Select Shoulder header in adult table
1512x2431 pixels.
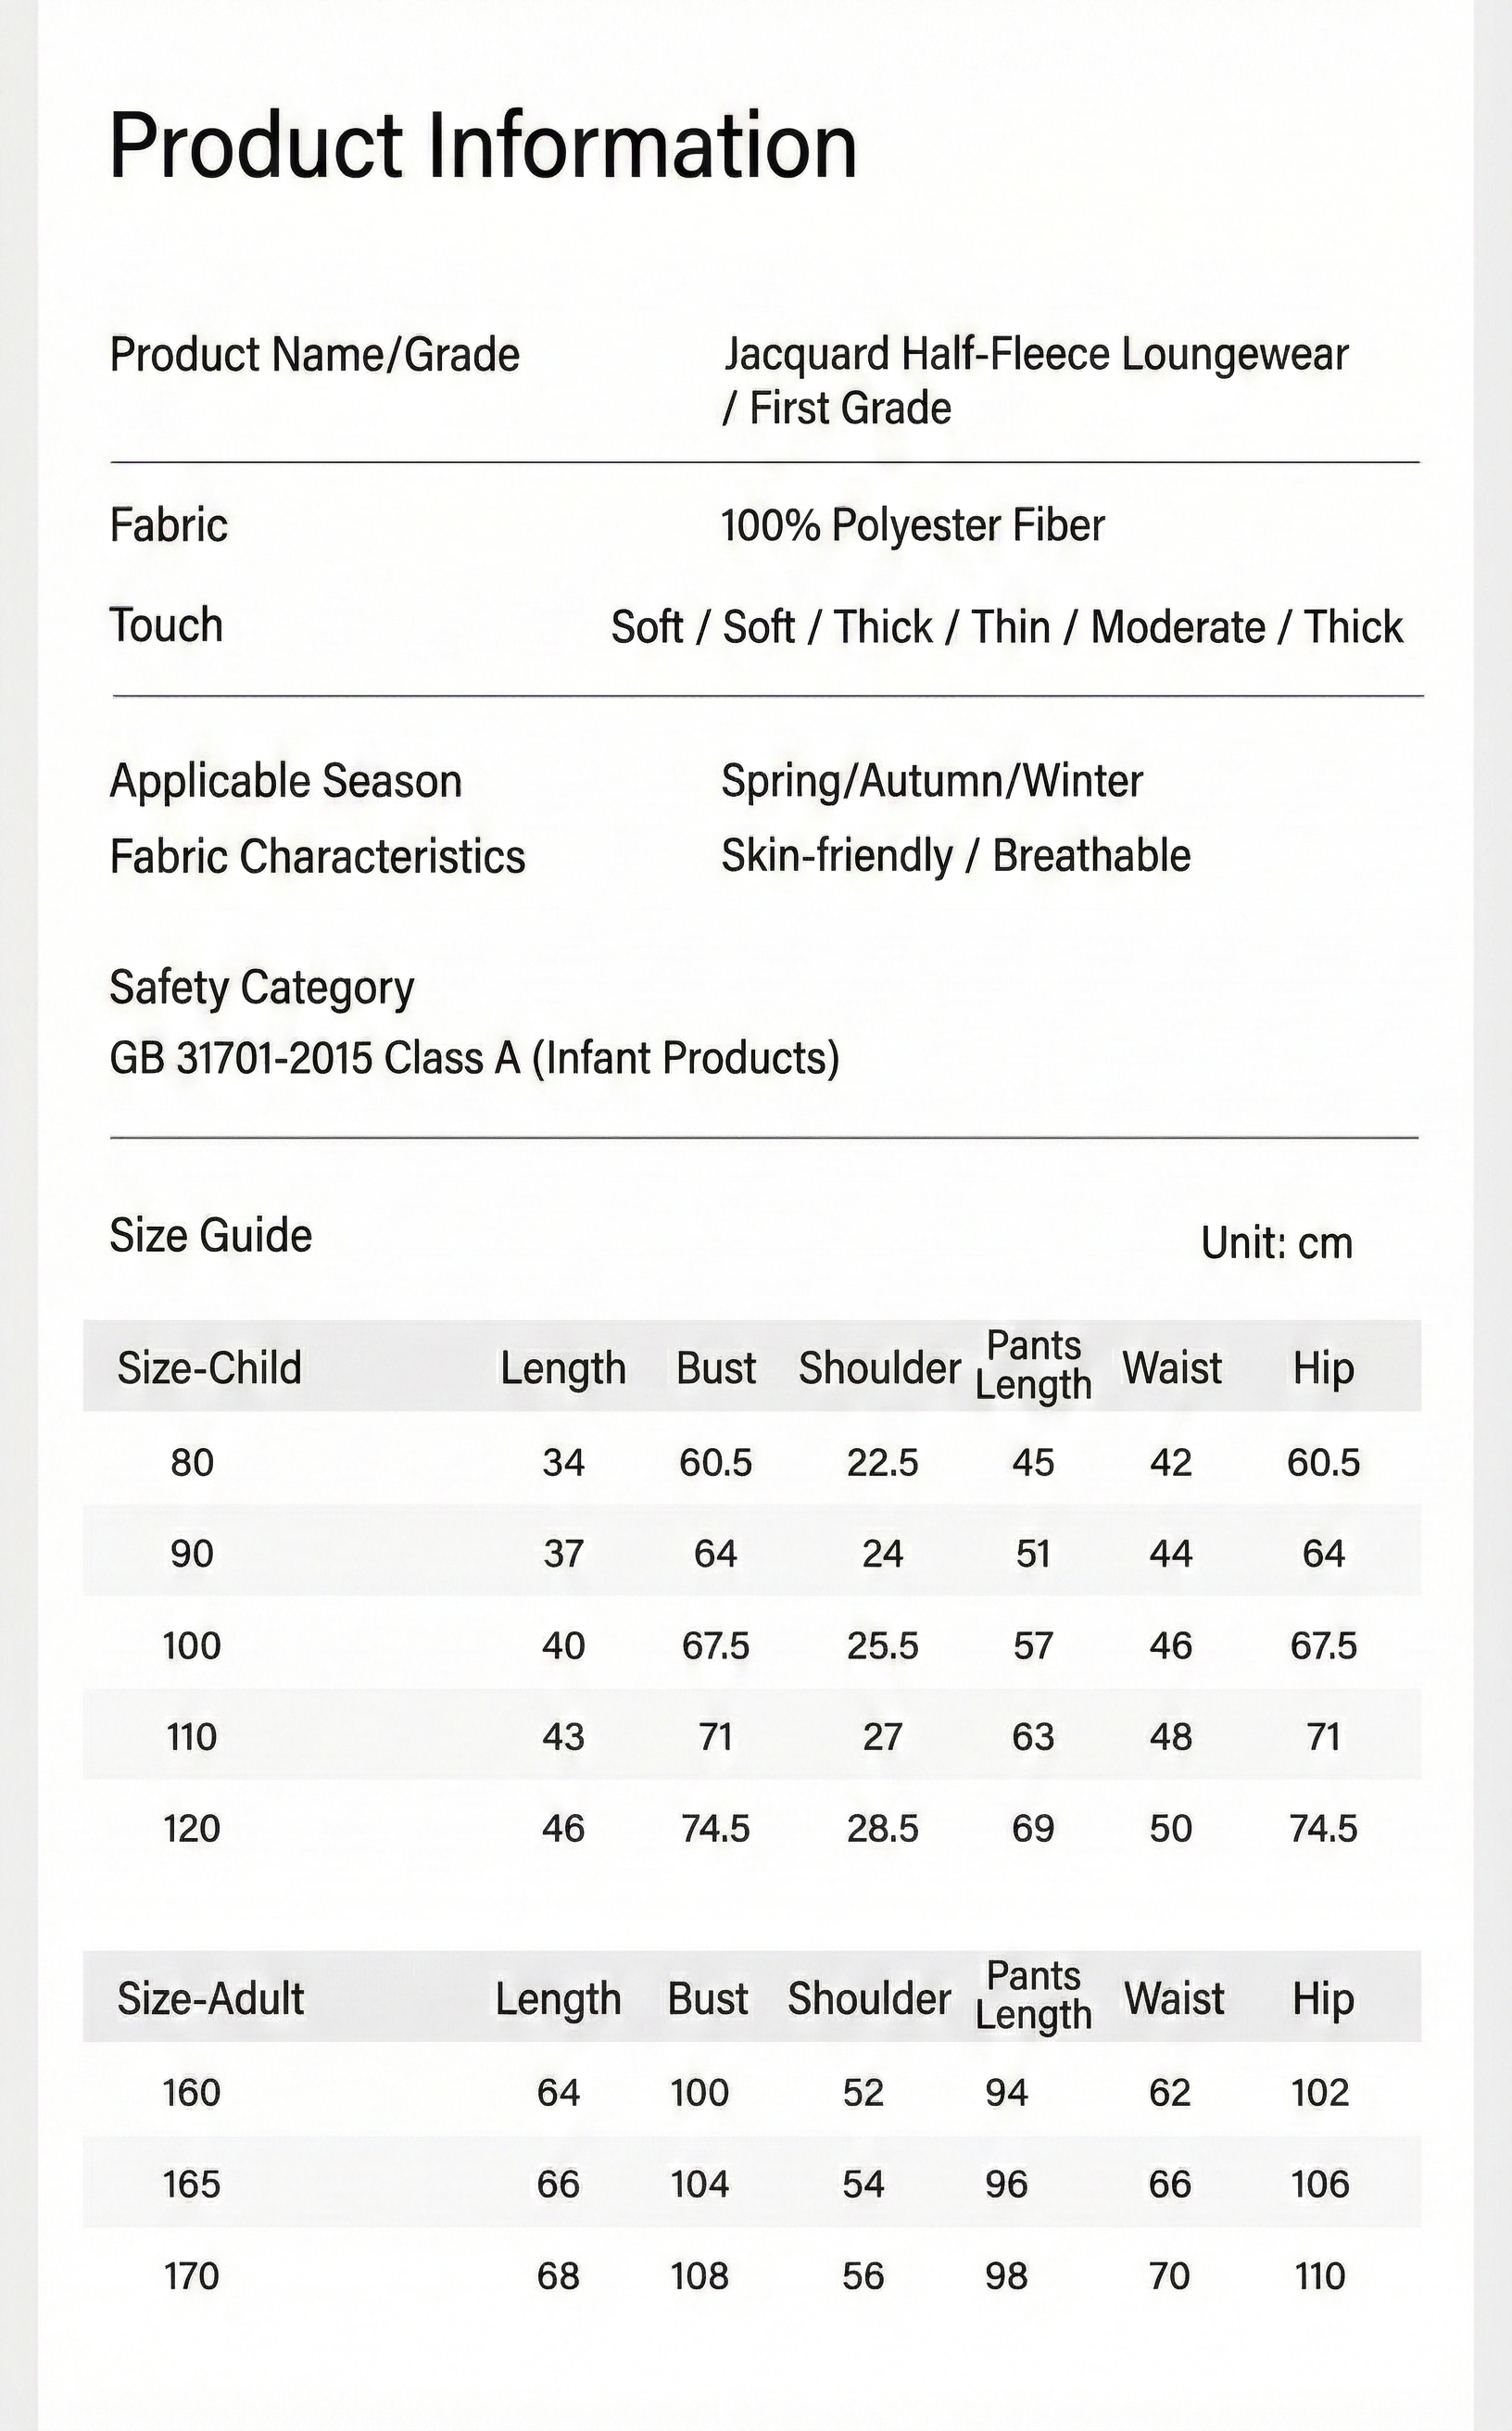pos(868,1998)
